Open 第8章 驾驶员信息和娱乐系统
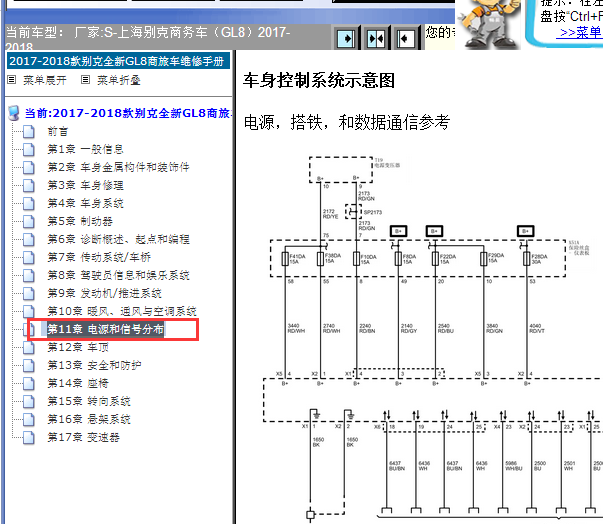Image resolution: width=603 pixels, height=524 pixels. (118, 275)
